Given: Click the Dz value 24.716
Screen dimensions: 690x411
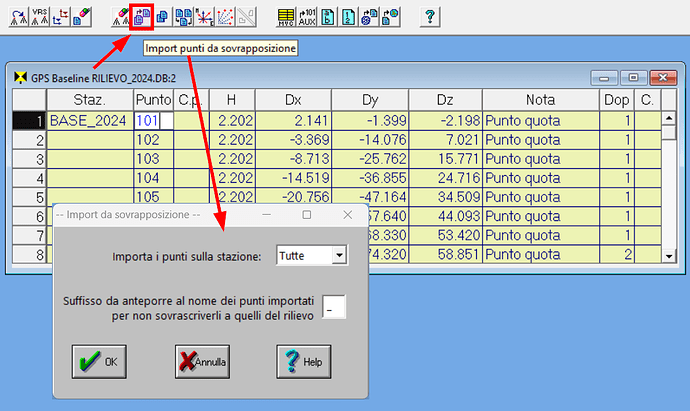Looking at the screenshot, I should click(445, 178).
